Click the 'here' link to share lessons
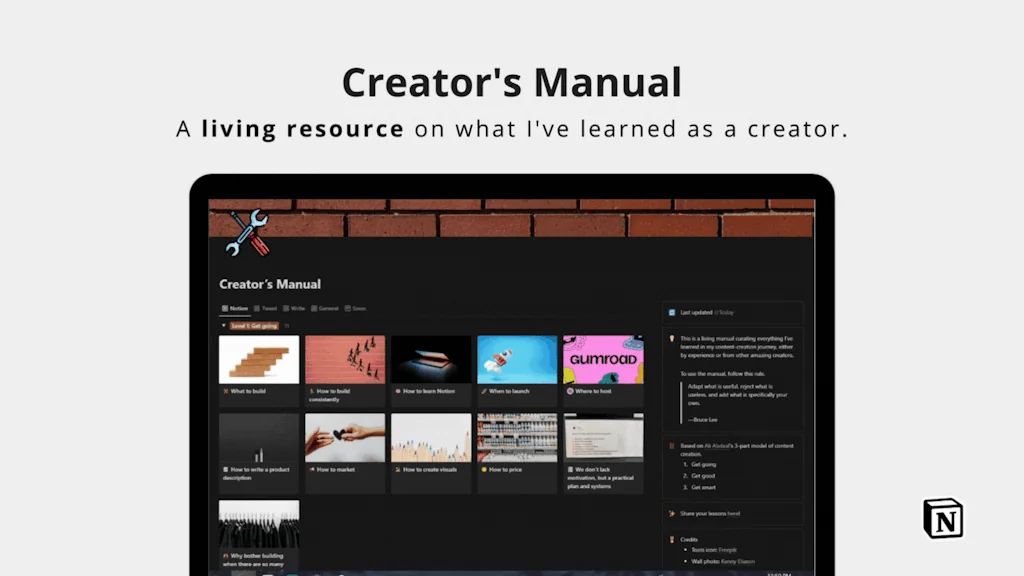Viewport: 1024px width, 576px height. pyautogui.click(x=734, y=513)
